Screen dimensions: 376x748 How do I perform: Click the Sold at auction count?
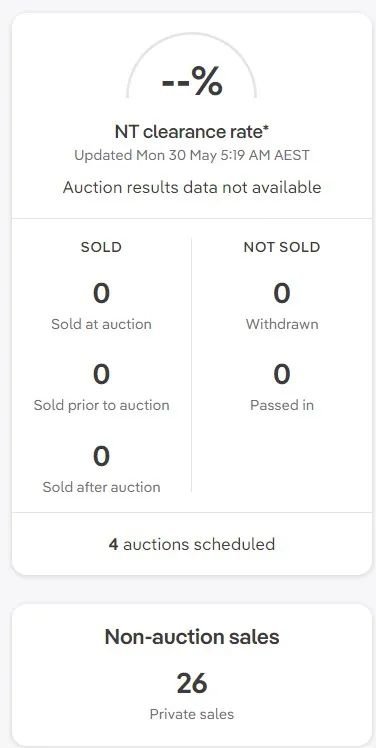[101, 293]
